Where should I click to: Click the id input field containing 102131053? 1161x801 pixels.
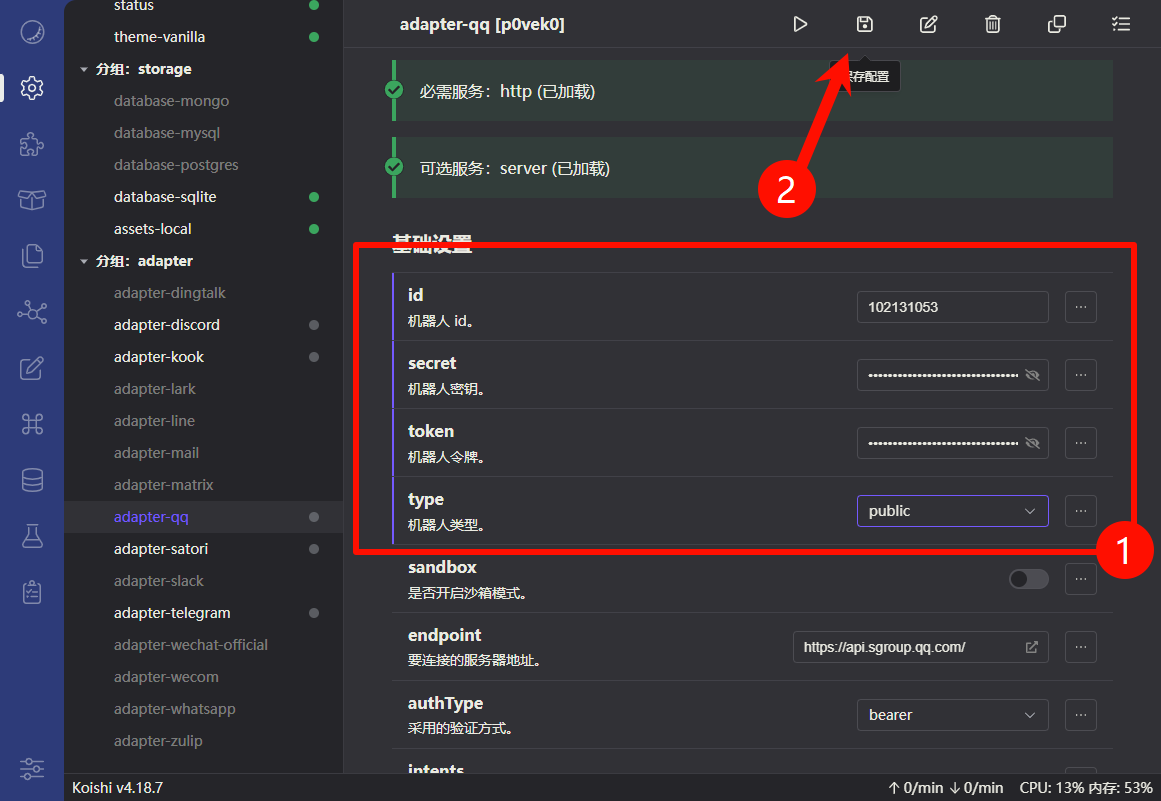point(952,307)
